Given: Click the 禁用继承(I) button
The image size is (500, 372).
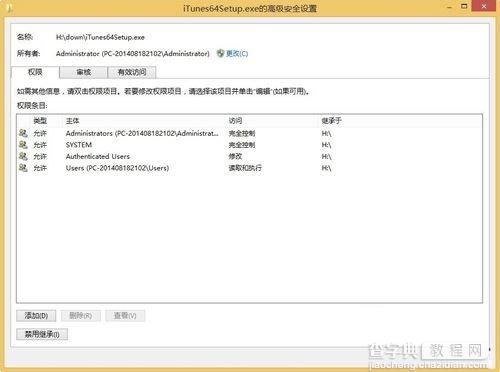Looking at the screenshot, I should (42, 334).
